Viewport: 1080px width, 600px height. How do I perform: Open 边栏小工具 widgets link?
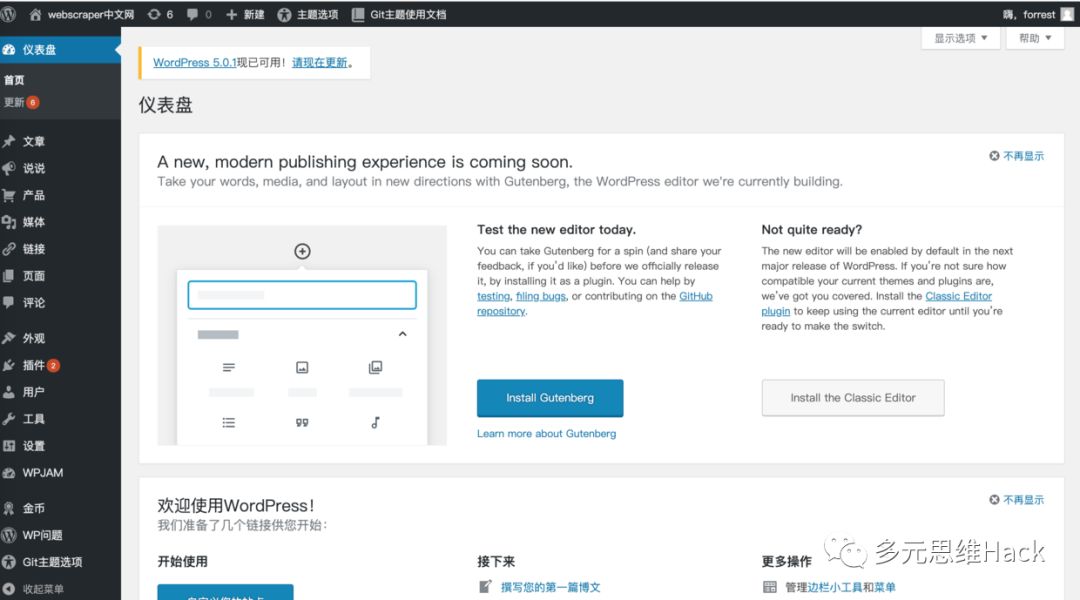tap(835, 587)
